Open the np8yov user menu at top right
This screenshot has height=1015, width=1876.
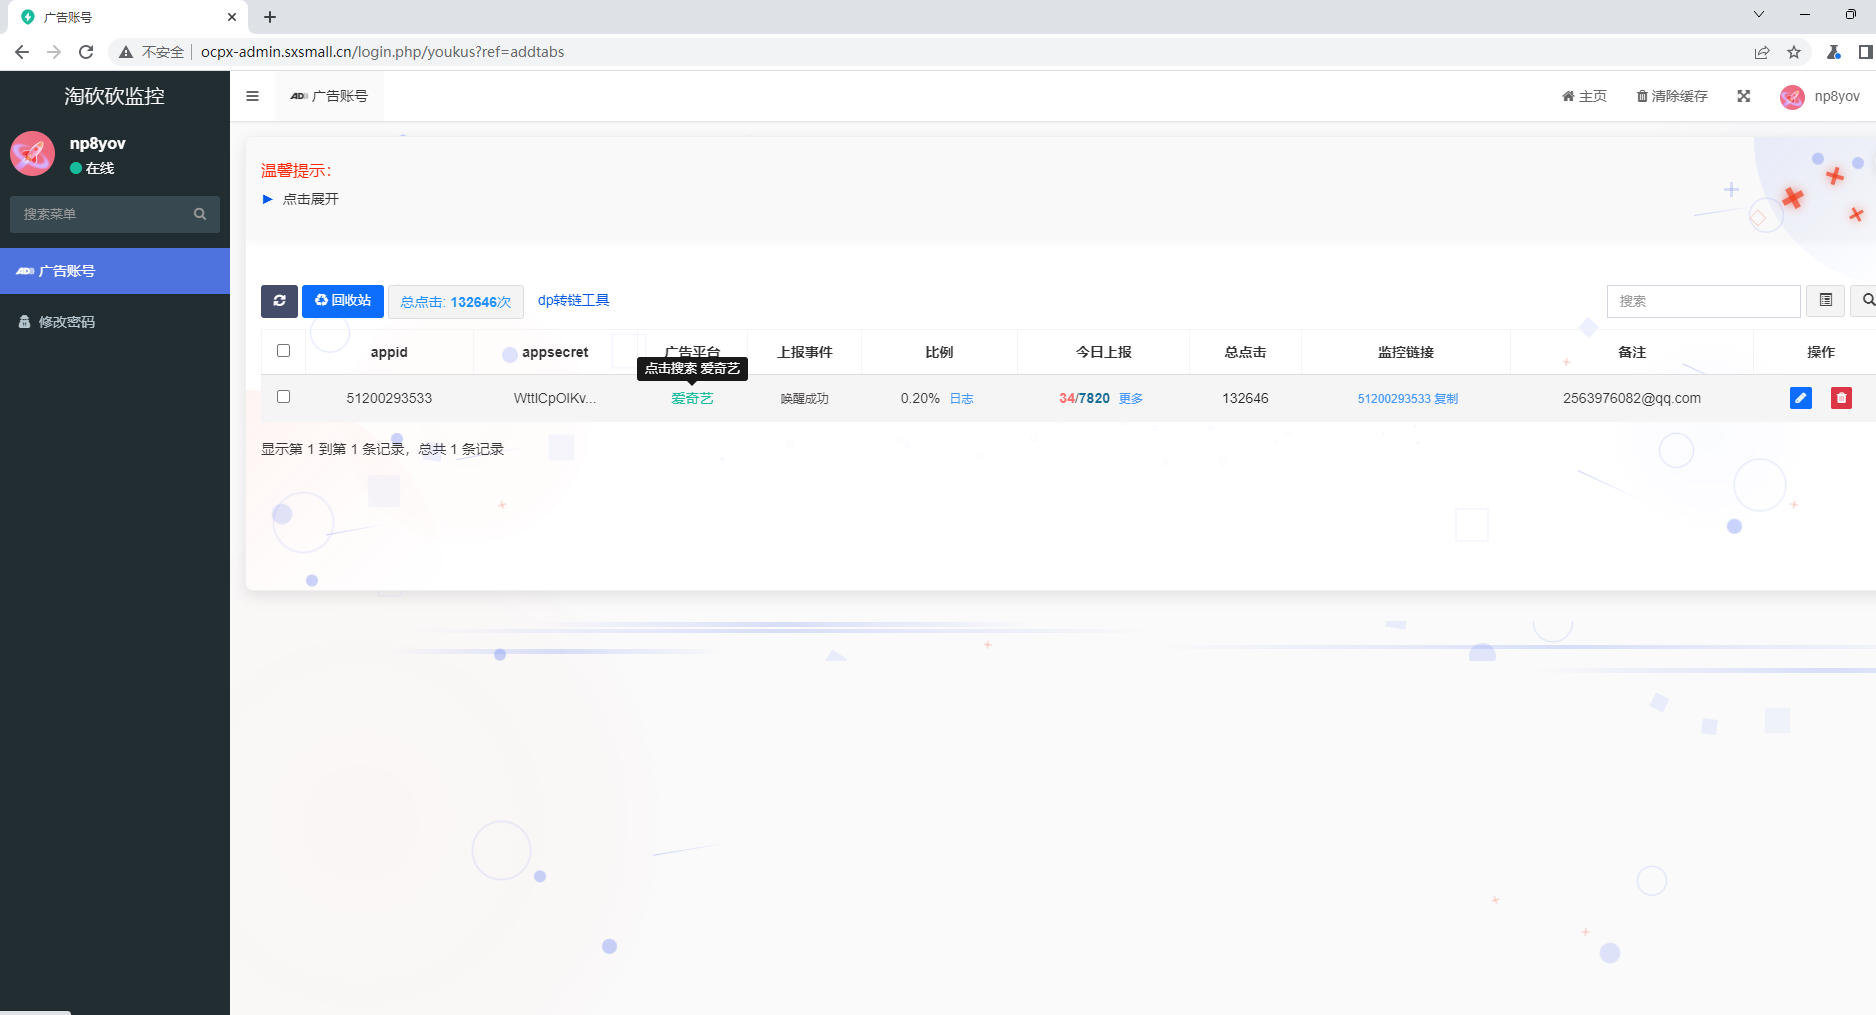tap(1820, 96)
